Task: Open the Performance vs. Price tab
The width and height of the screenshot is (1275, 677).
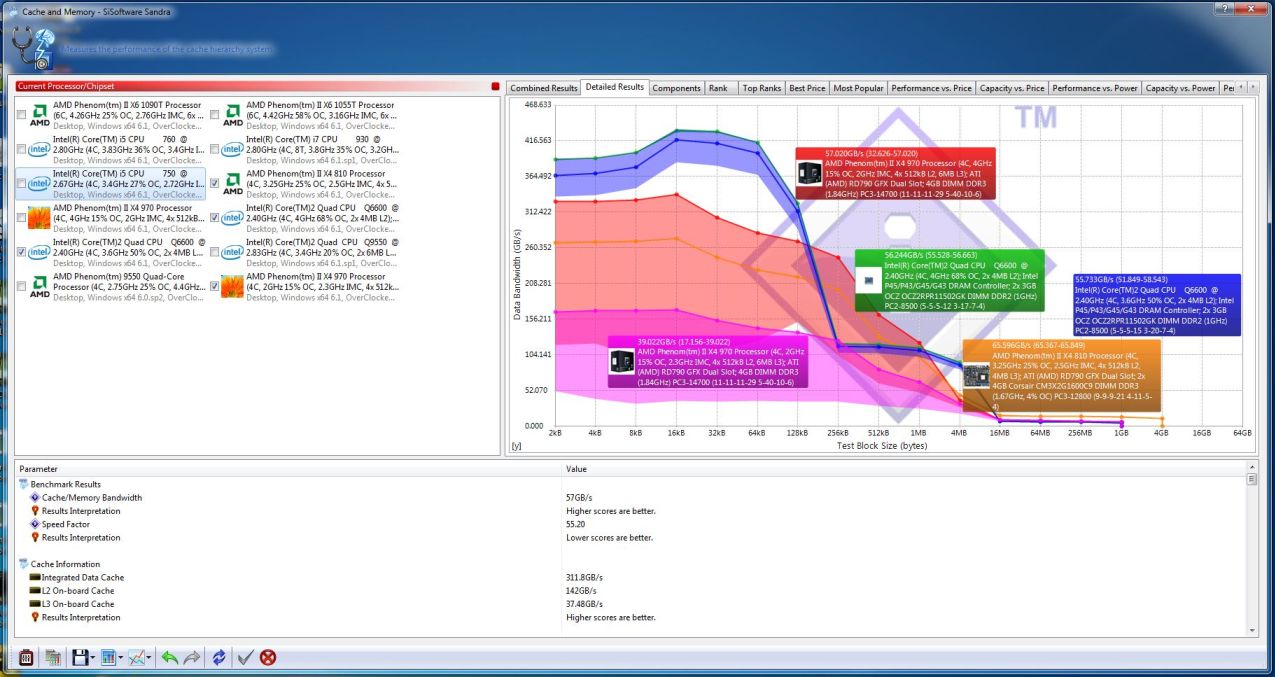Action: coord(931,88)
